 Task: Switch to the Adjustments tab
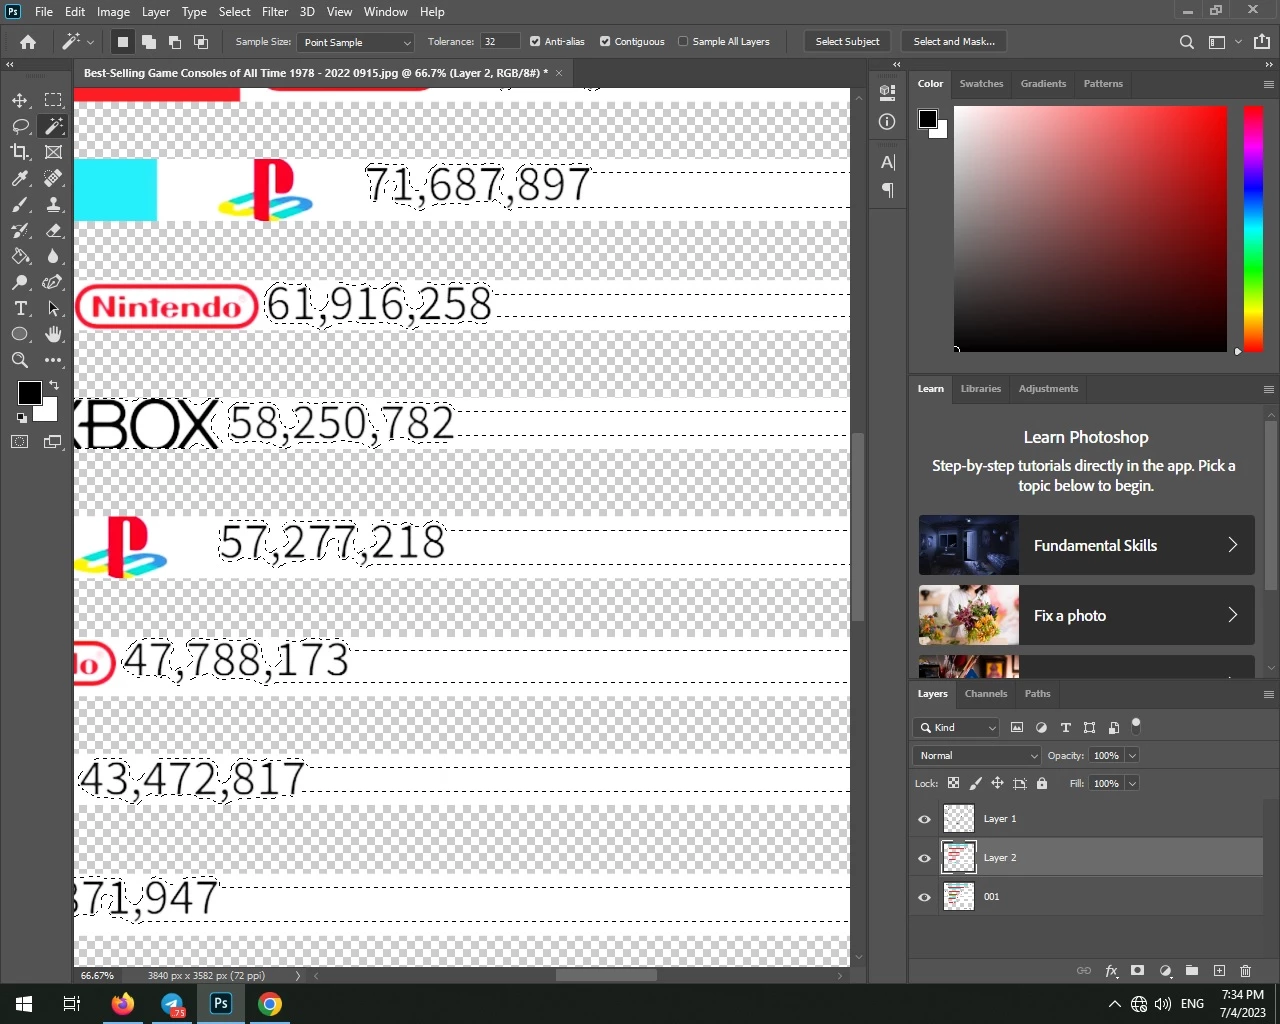[1048, 389]
